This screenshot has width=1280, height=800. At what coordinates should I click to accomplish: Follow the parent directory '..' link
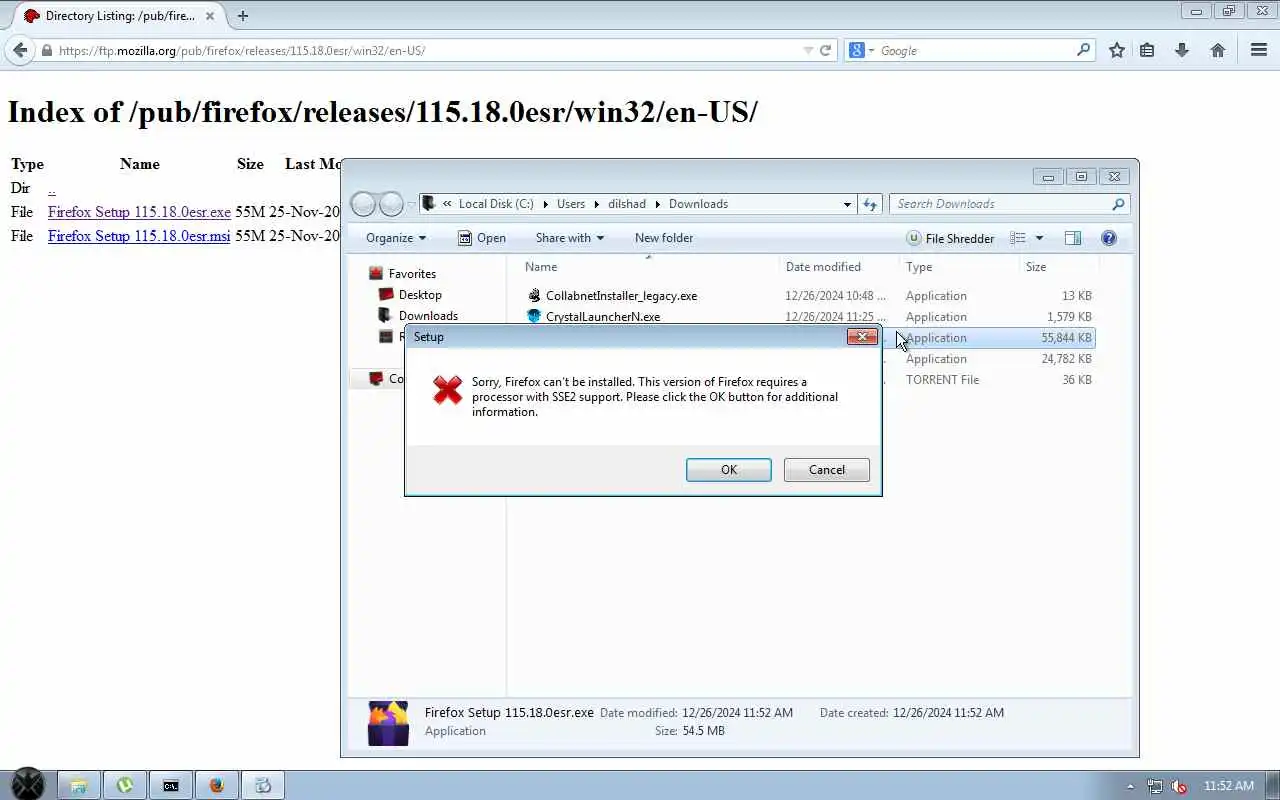click(x=52, y=188)
